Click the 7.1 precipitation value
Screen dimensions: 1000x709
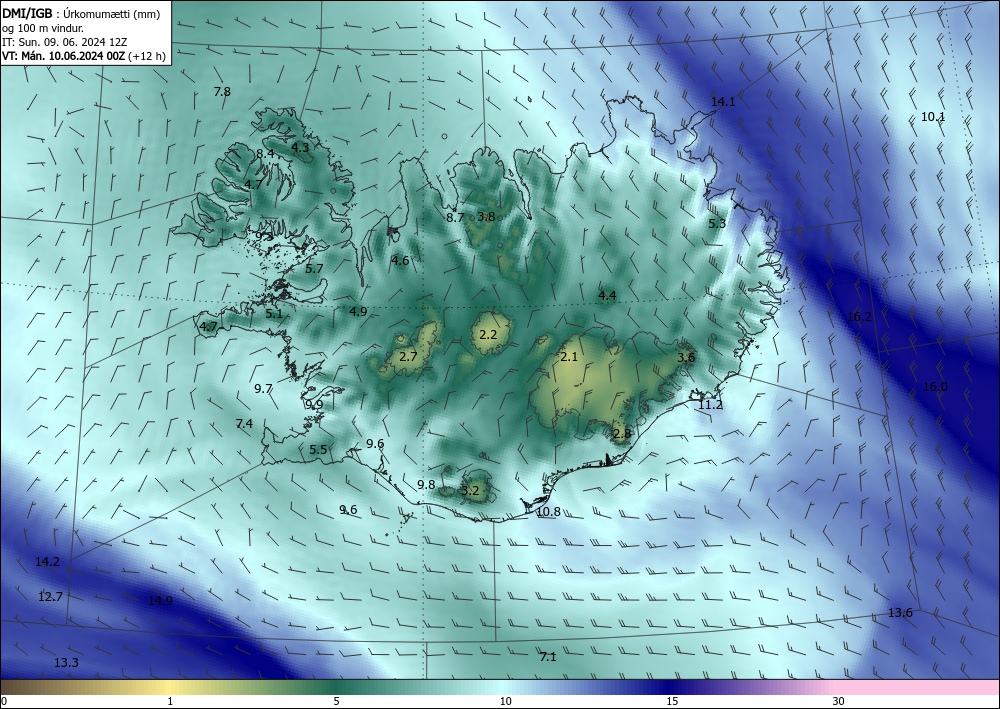click(548, 657)
